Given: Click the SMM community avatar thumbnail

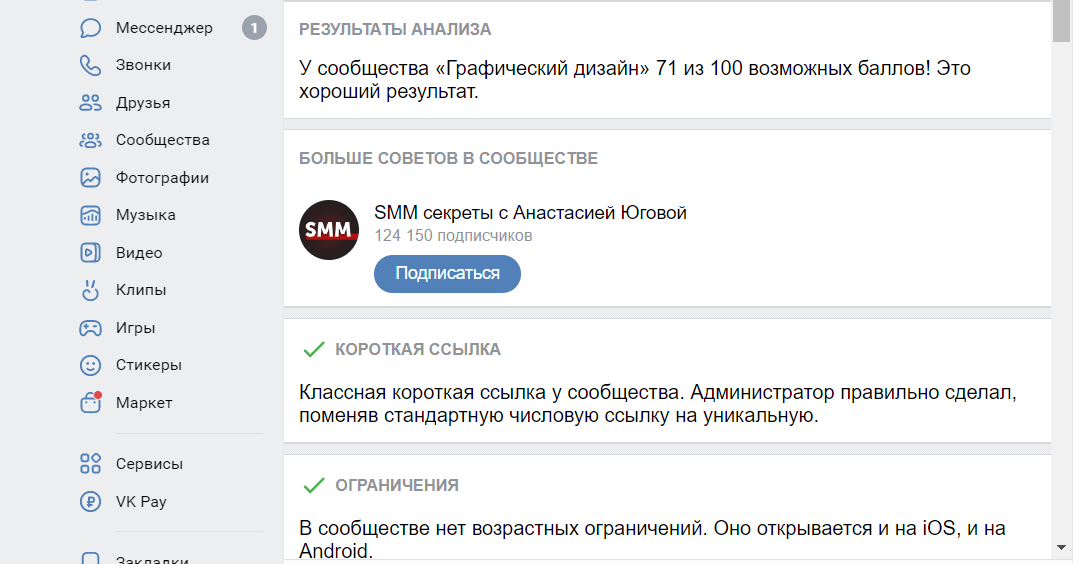Looking at the screenshot, I should tap(329, 230).
